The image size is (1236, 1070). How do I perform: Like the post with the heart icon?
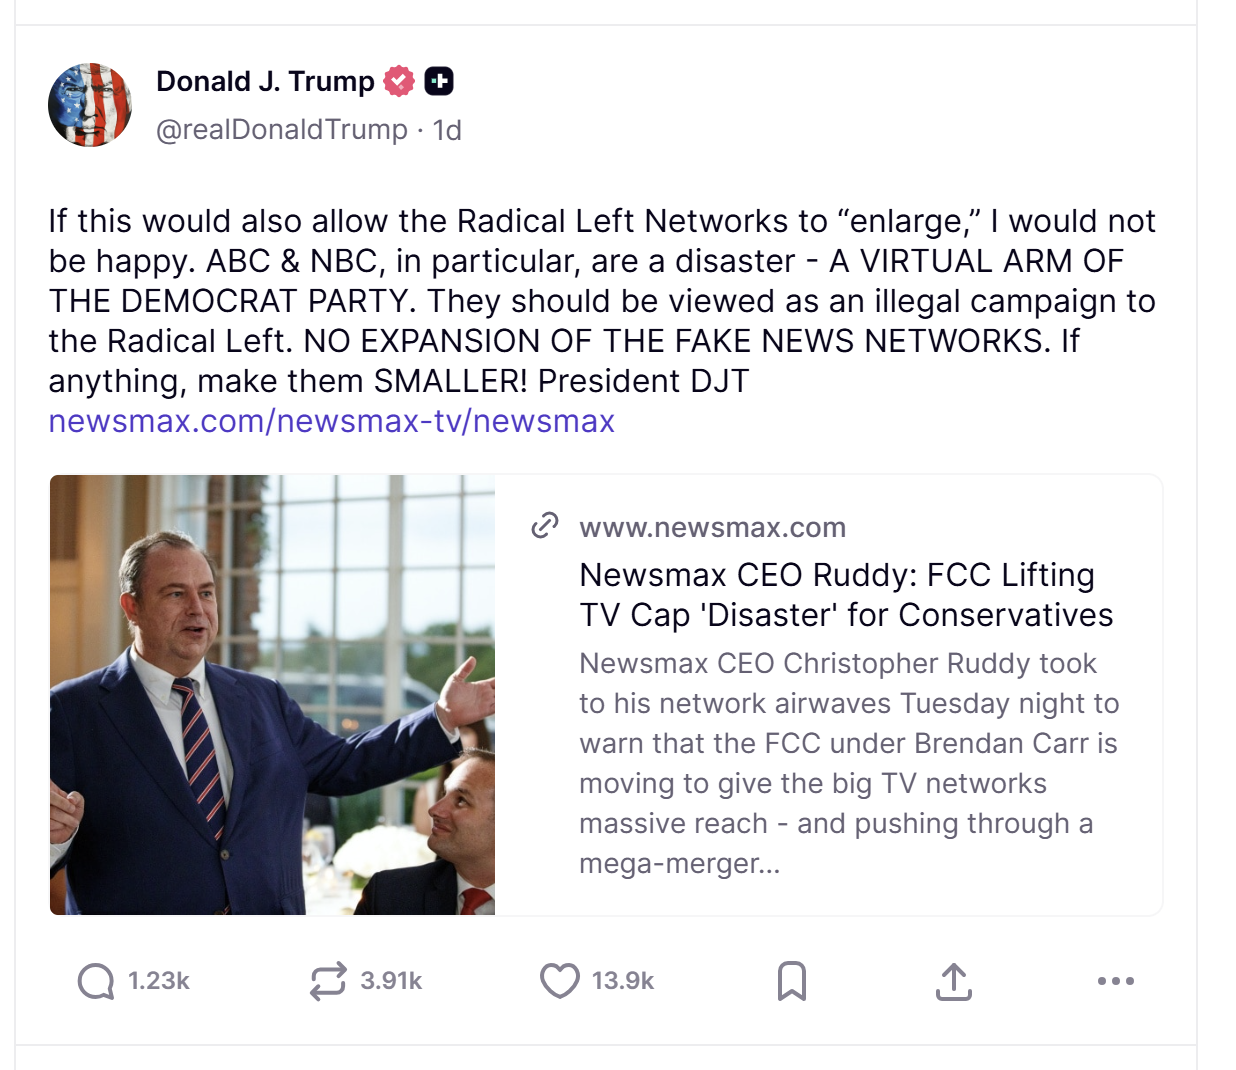pyautogui.click(x=559, y=981)
